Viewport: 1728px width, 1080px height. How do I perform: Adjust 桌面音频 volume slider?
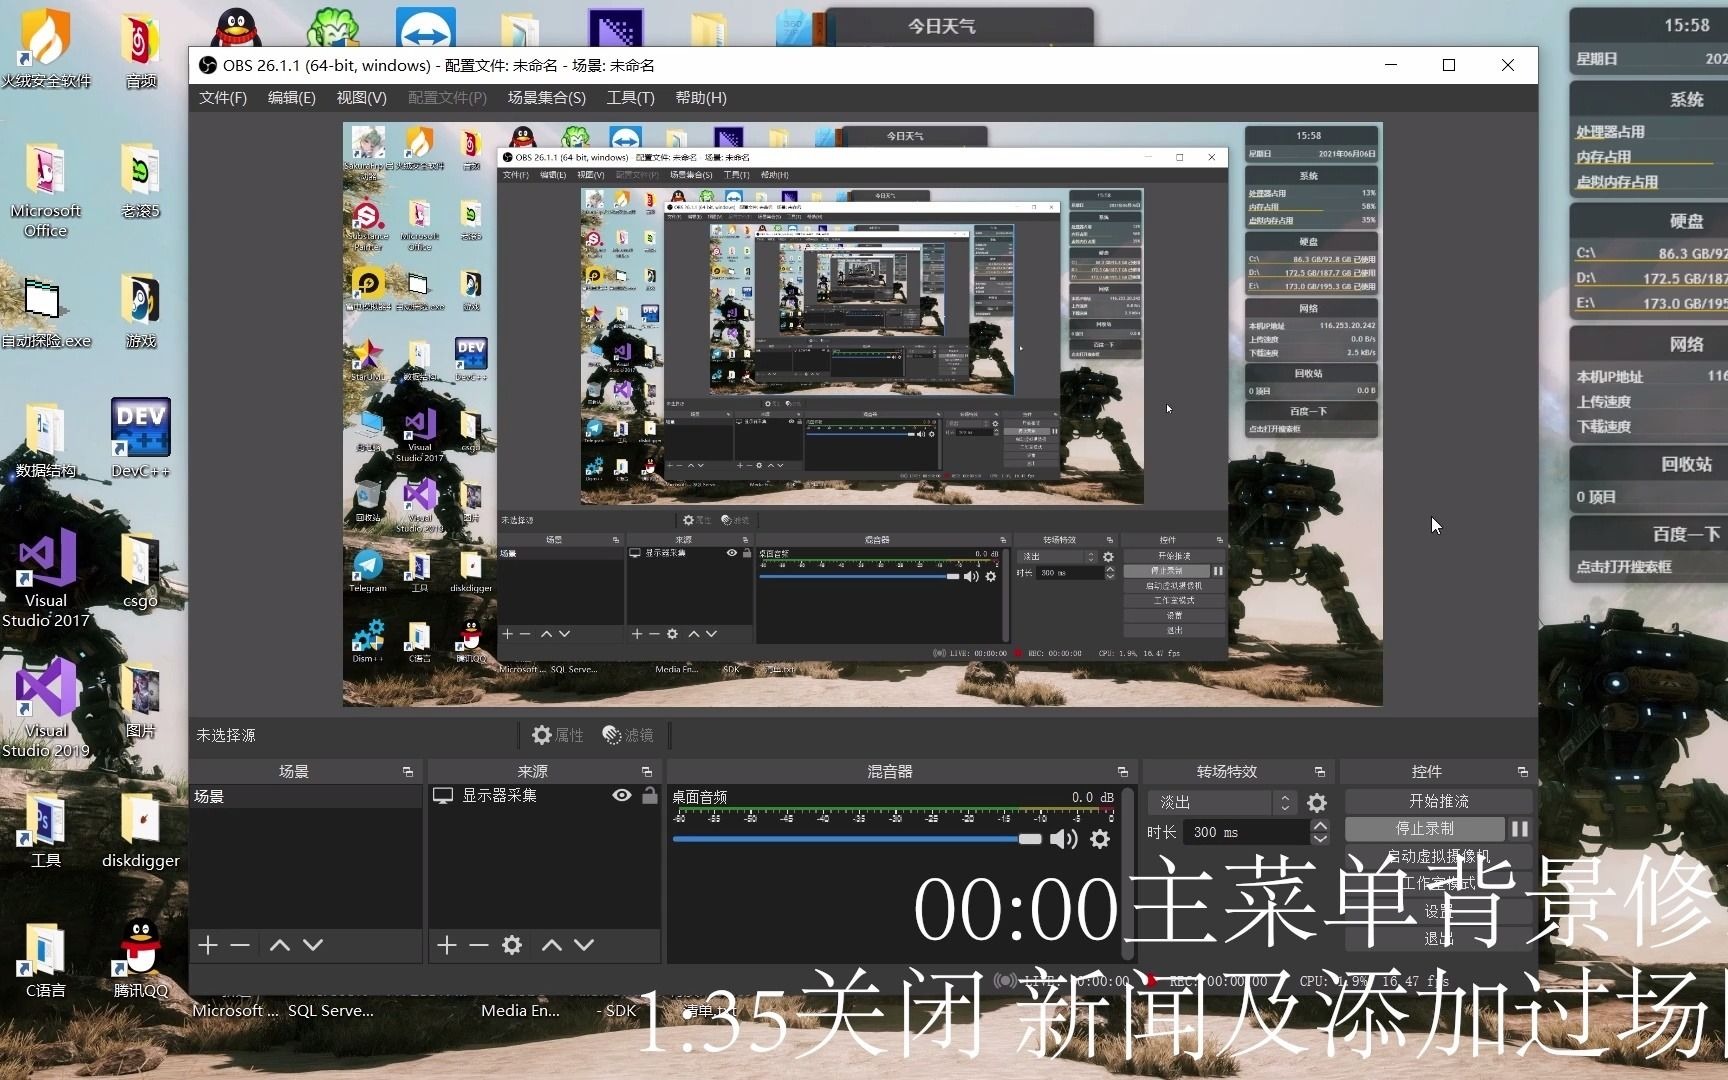(x=857, y=839)
